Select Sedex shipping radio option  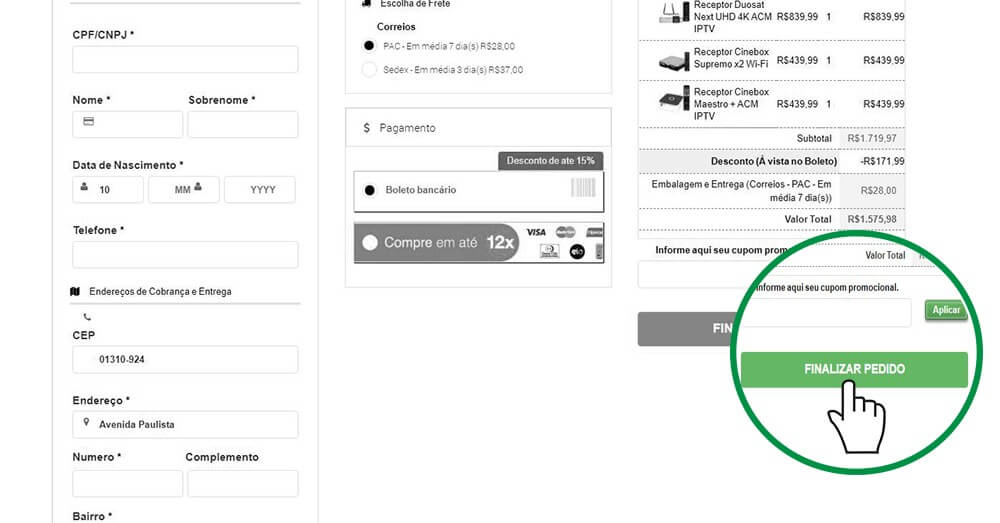coord(369,70)
